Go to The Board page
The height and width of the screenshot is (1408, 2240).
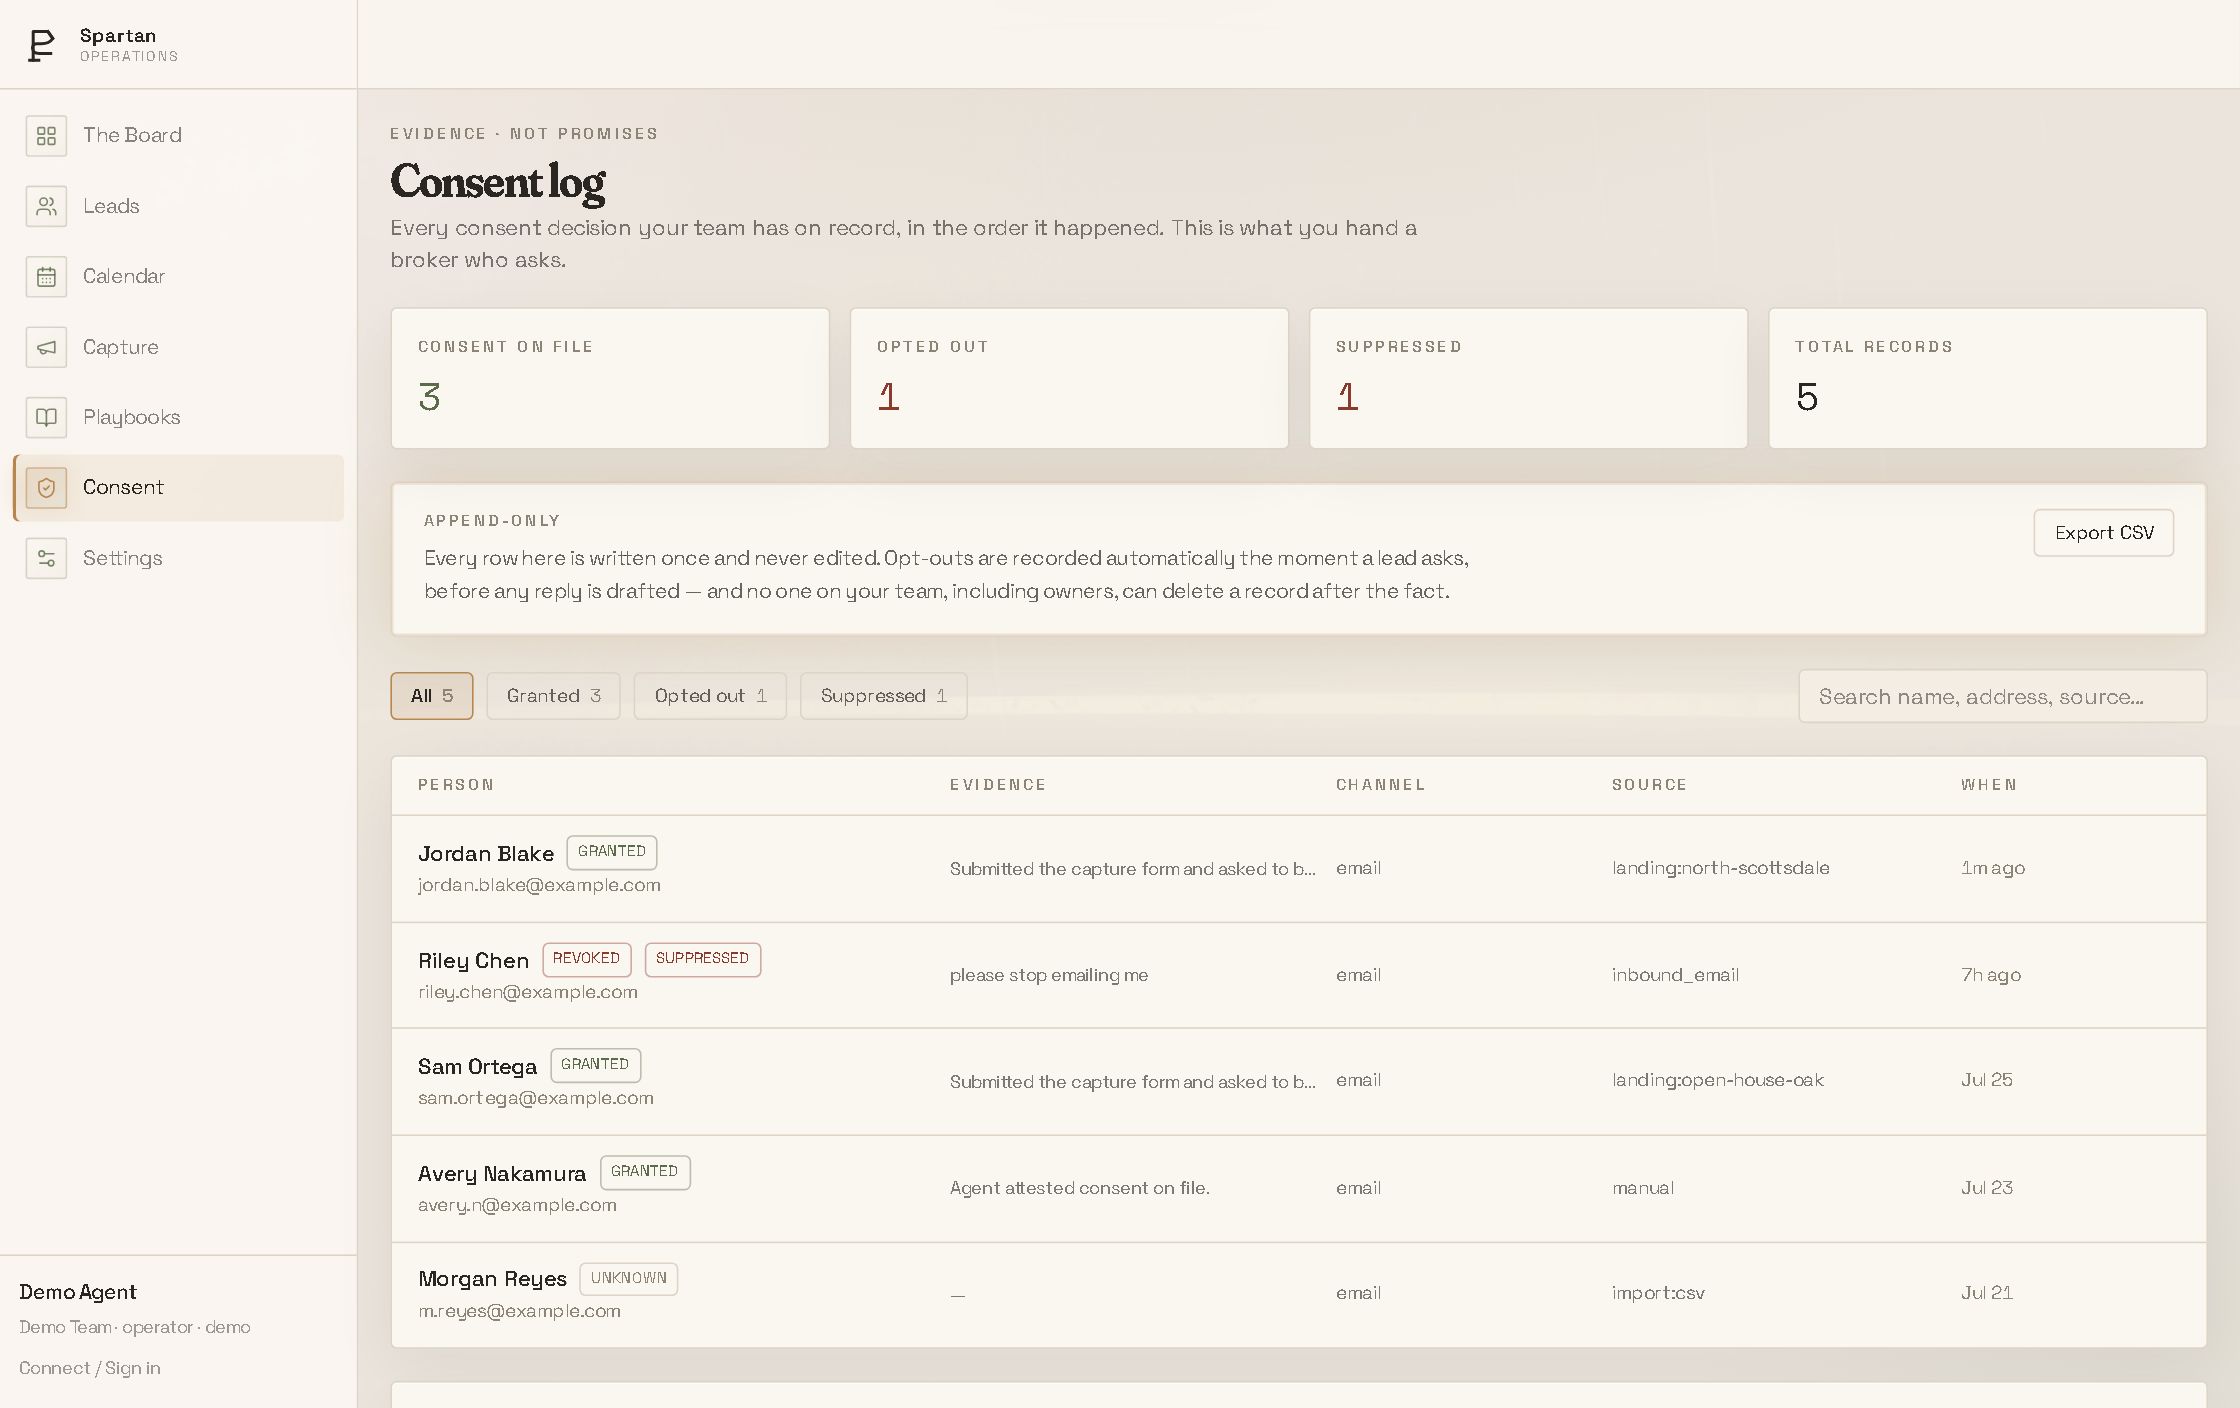[178, 135]
